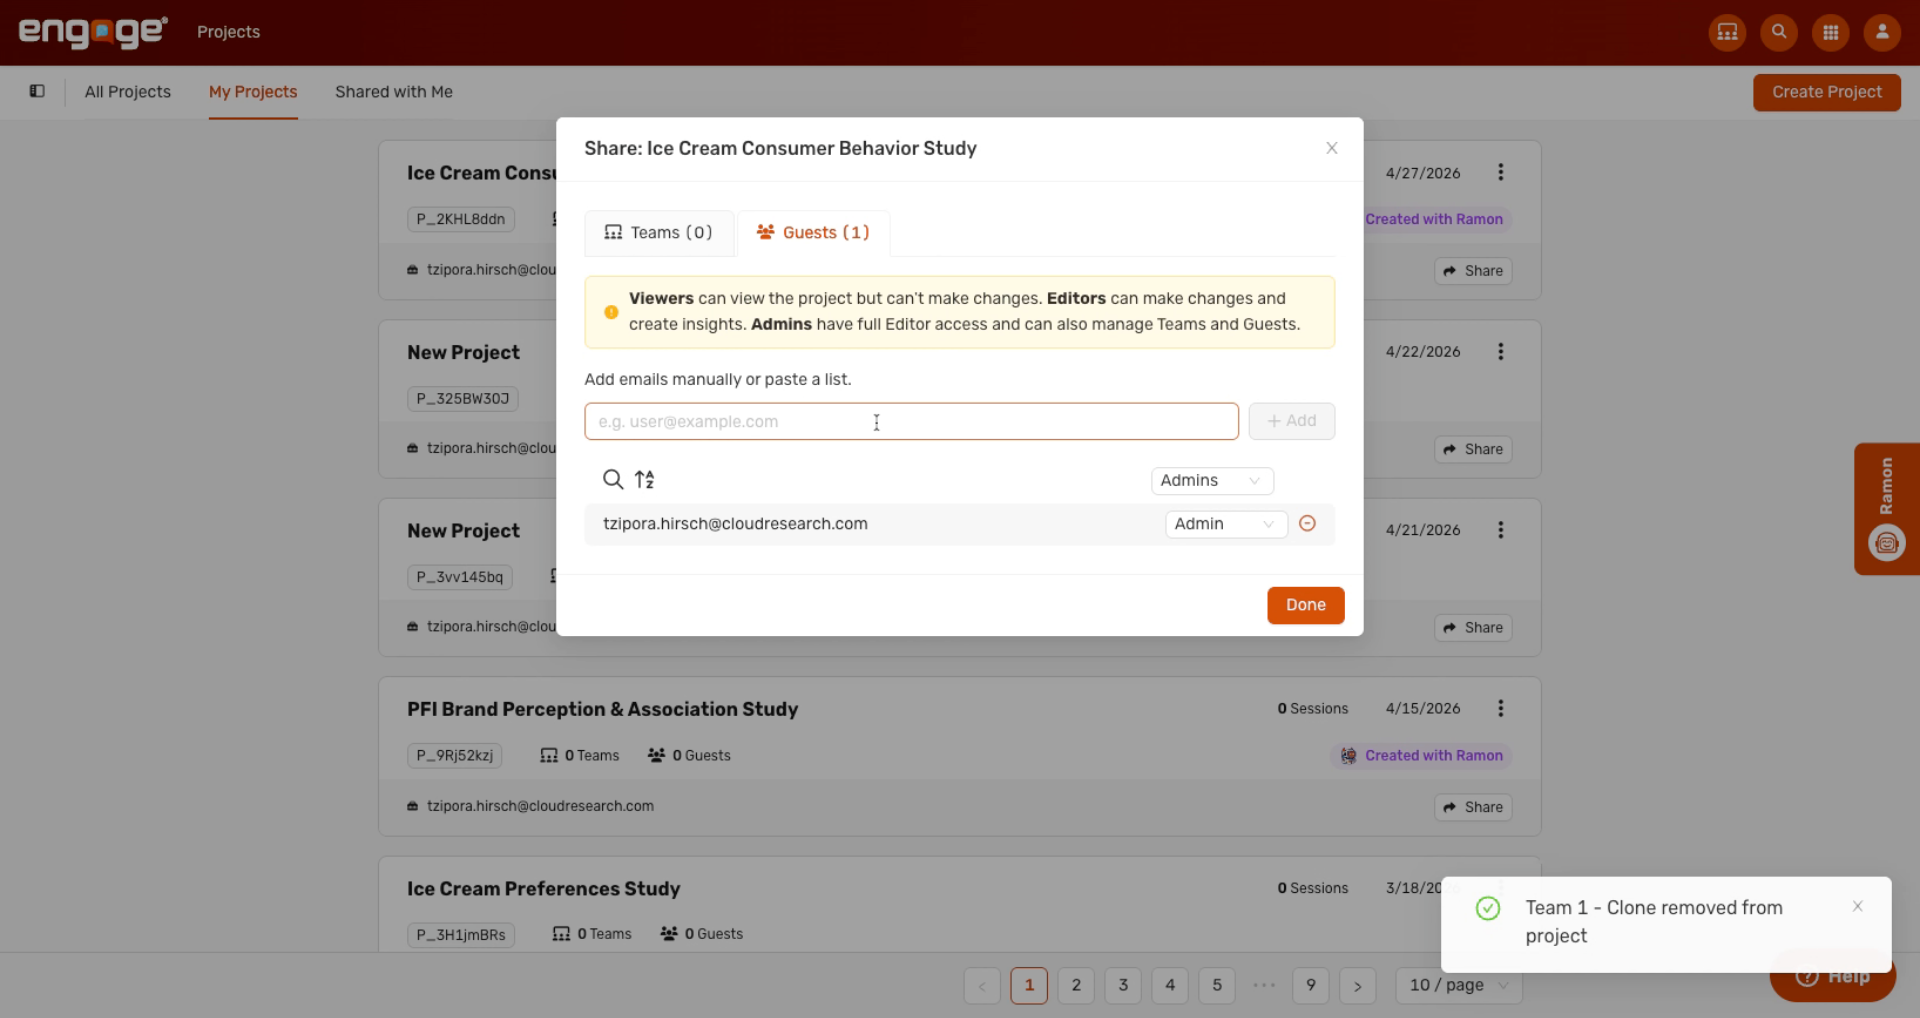Go to page 4
The width and height of the screenshot is (1920, 1018).
[x=1170, y=985]
